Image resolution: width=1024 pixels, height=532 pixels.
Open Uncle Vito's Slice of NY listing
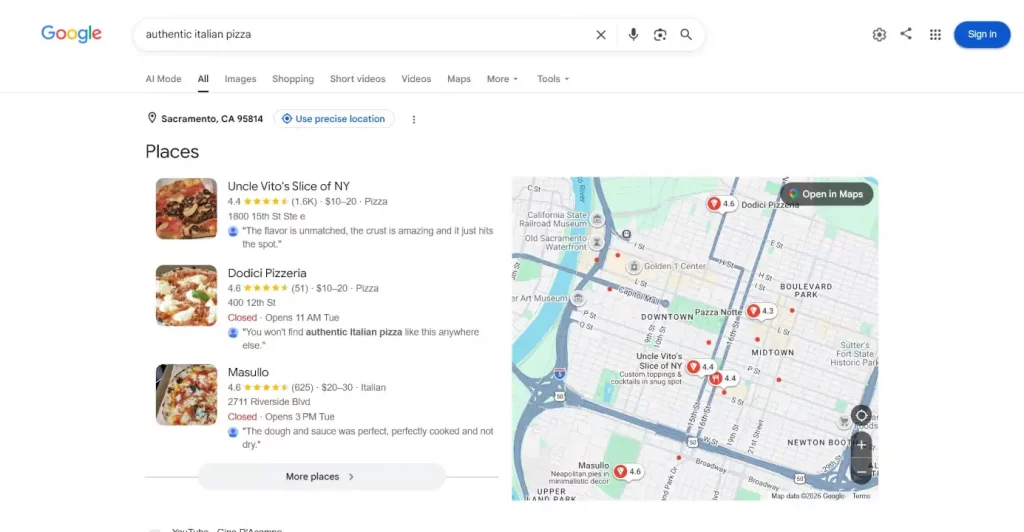289,186
